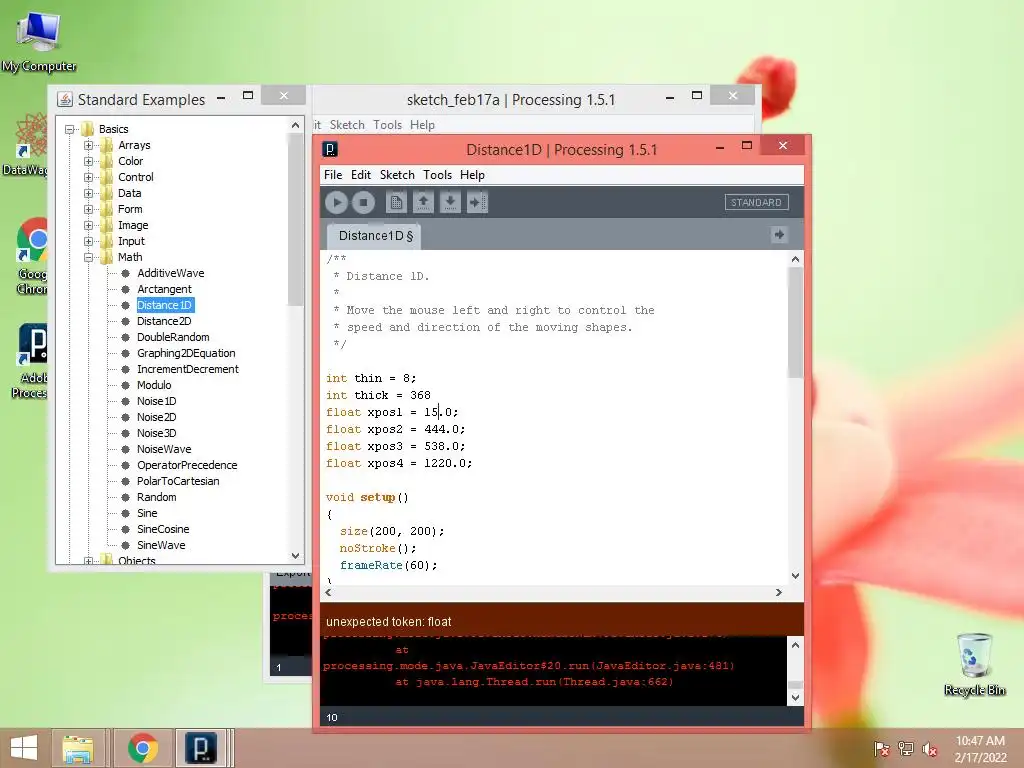Select the Arctangent example
The width and height of the screenshot is (1024, 768).
pyautogui.click(x=164, y=289)
